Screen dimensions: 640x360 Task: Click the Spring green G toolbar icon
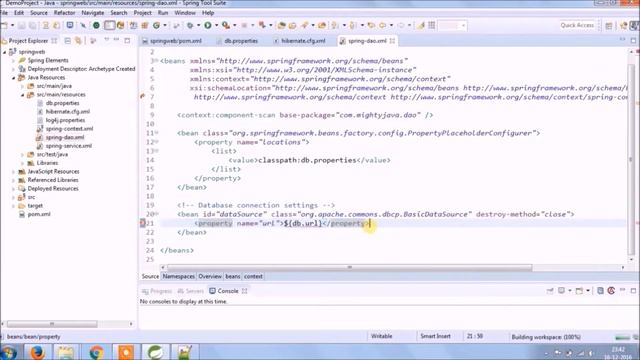156,25
